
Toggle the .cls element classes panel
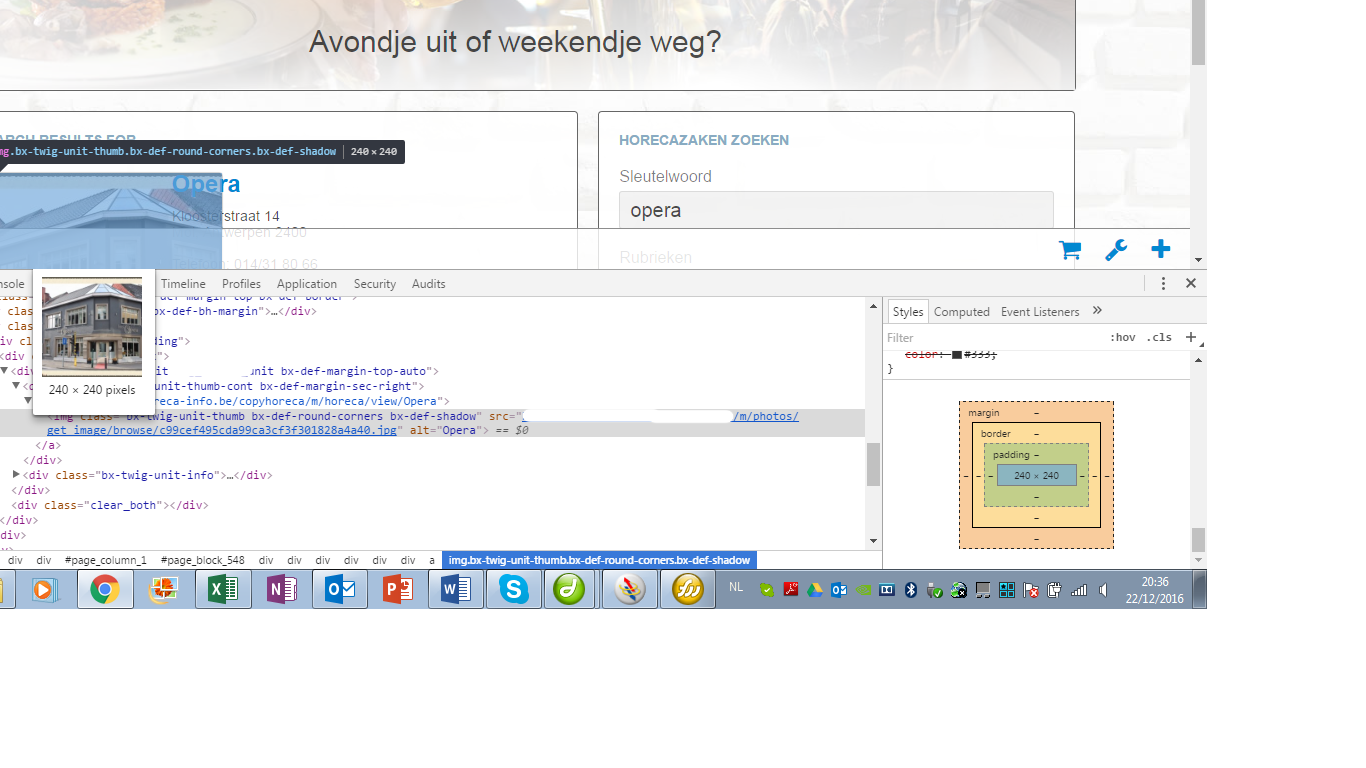click(1159, 338)
